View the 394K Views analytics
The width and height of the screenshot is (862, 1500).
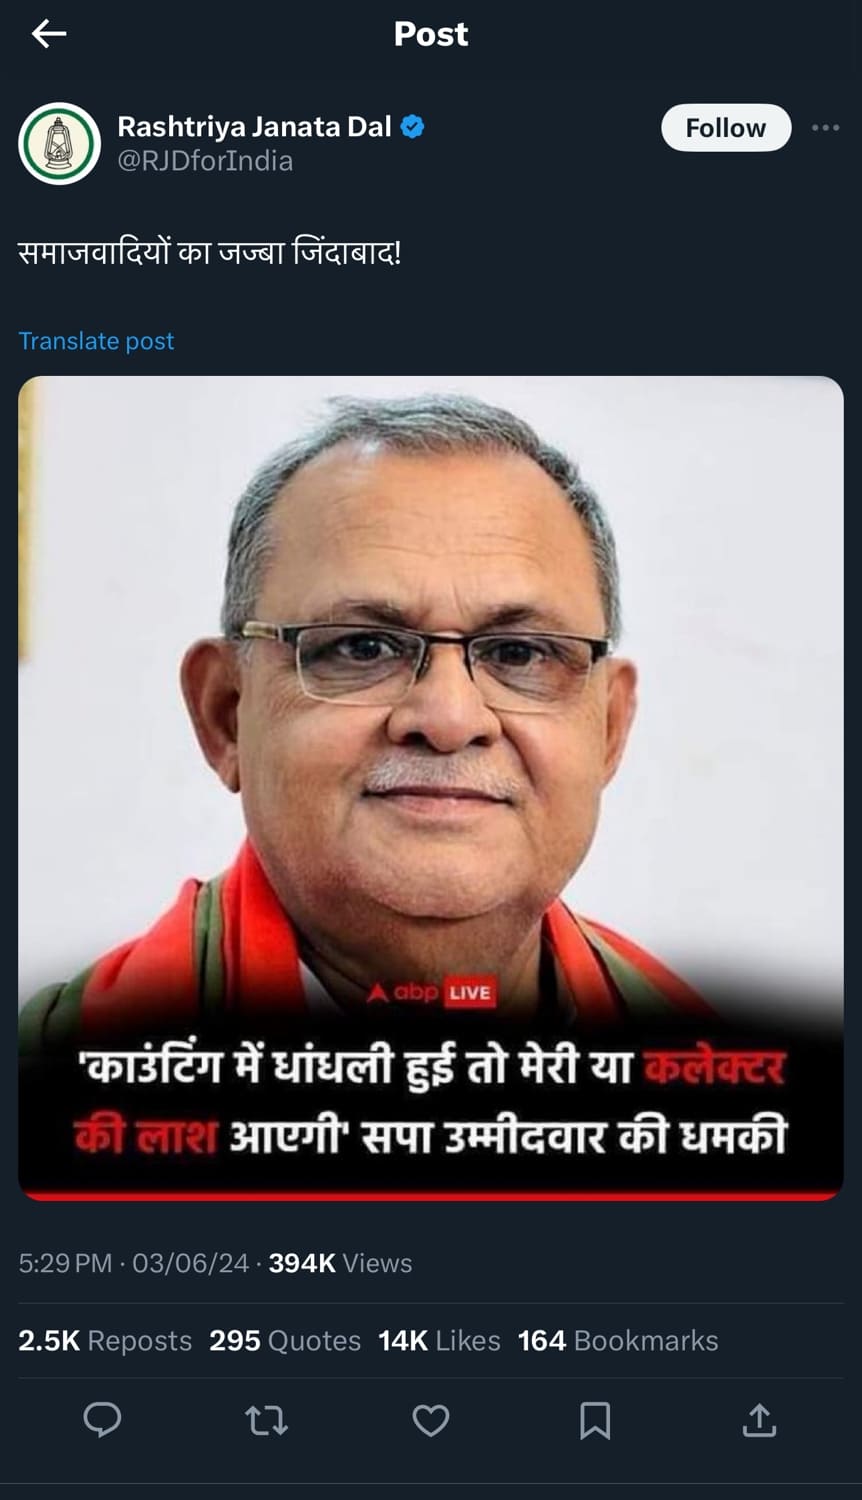pos(340,1263)
